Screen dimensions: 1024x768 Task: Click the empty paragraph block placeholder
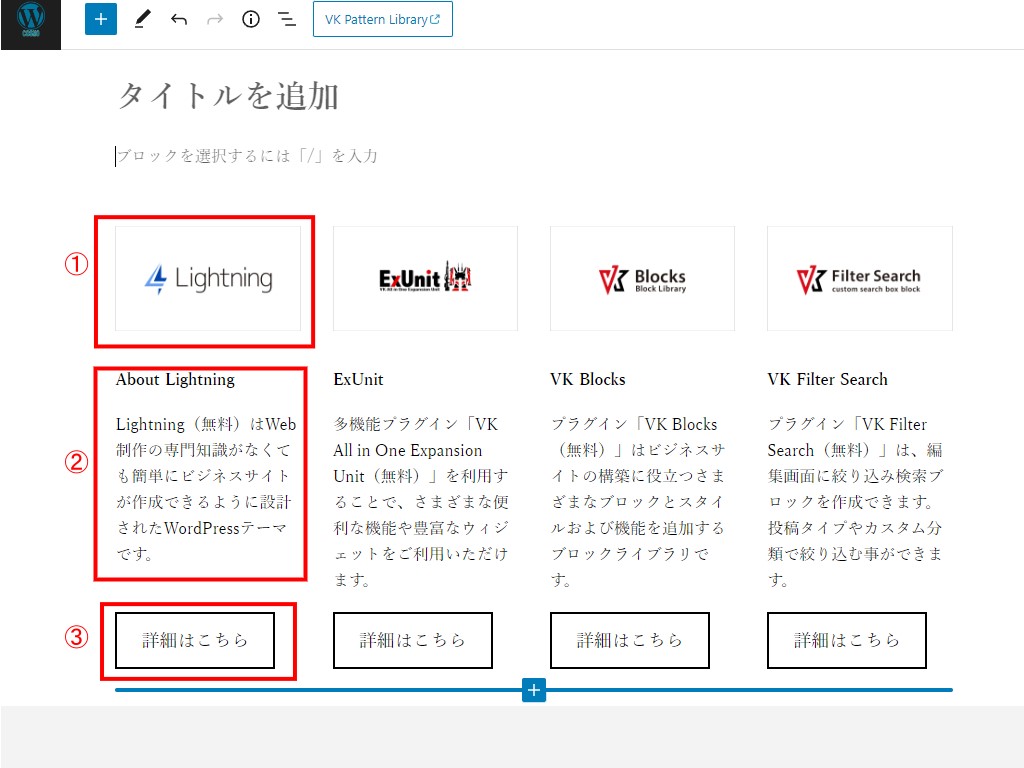247,156
